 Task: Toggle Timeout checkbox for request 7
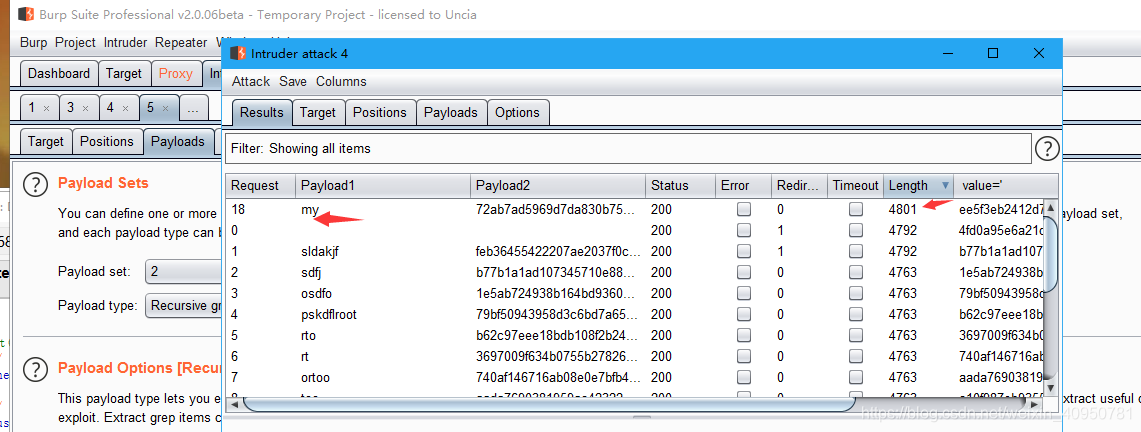pyautogui.click(x=856, y=378)
